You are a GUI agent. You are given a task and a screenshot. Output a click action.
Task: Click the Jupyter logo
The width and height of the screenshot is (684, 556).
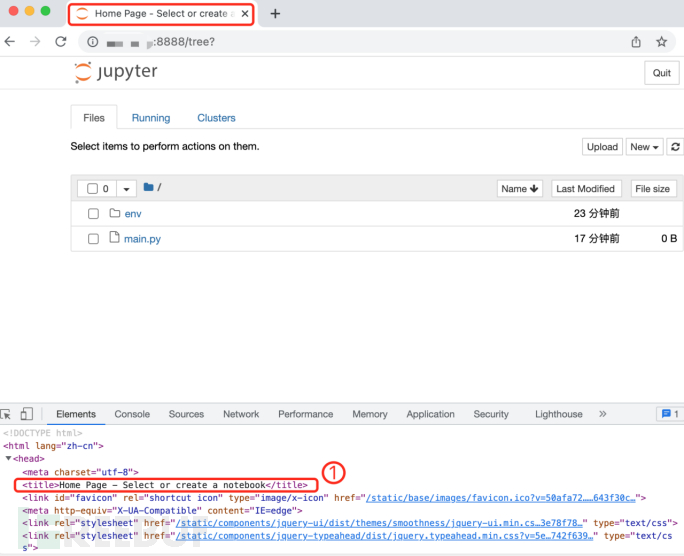coord(115,72)
